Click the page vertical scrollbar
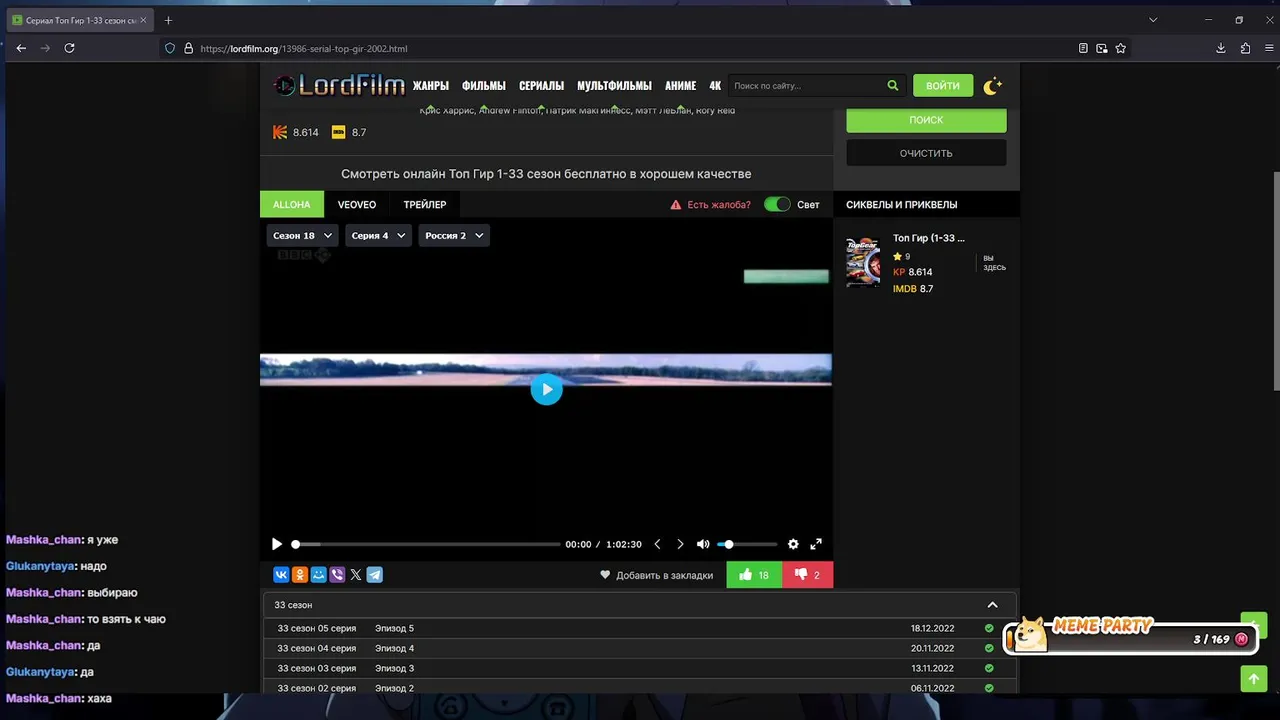This screenshot has height=720, width=1280. [1275, 282]
